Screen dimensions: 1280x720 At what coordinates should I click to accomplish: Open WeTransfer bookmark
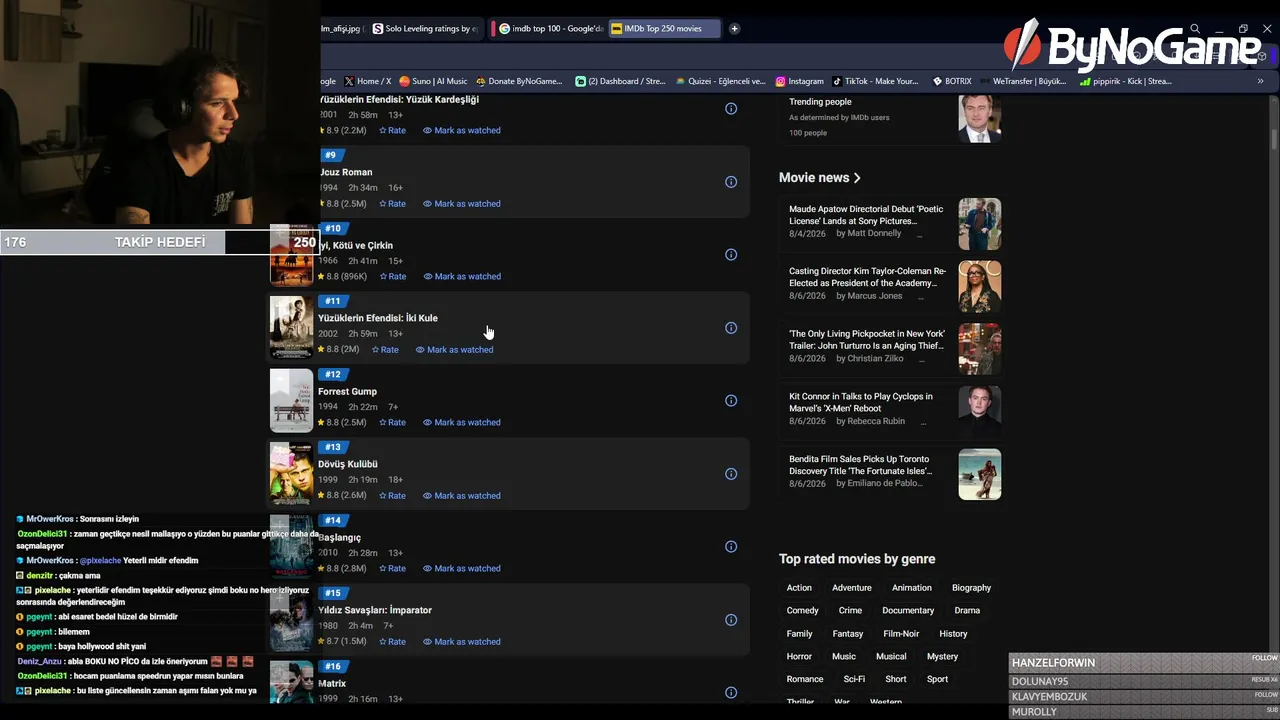[1023, 81]
